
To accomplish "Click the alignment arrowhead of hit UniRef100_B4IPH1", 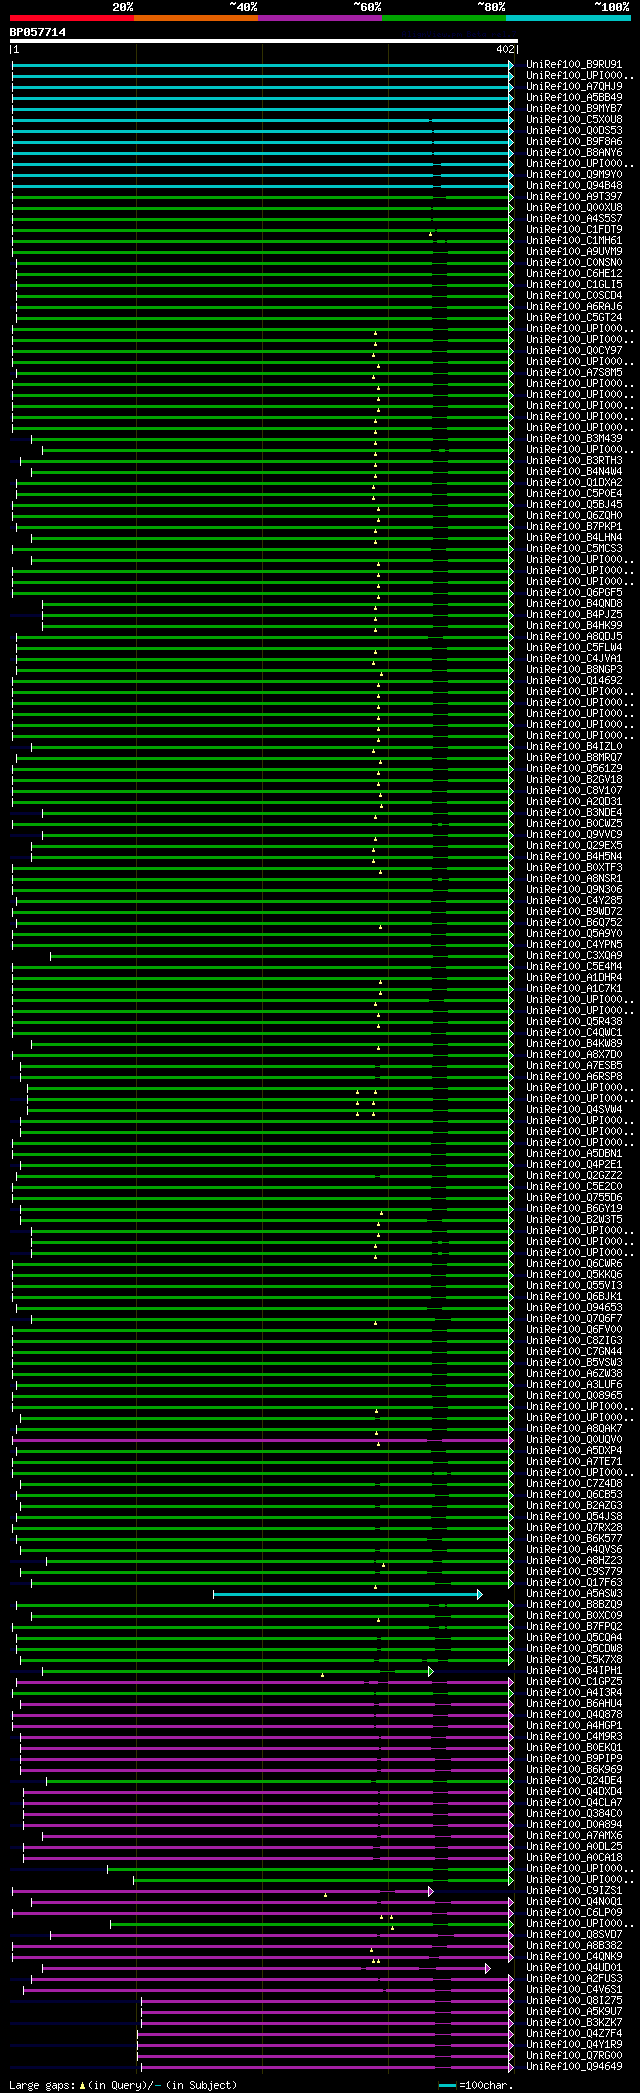I will tap(431, 1671).
